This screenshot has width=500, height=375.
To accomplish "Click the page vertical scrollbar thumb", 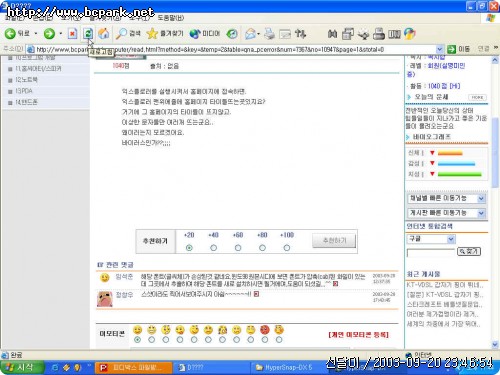I will coord(495,152).
